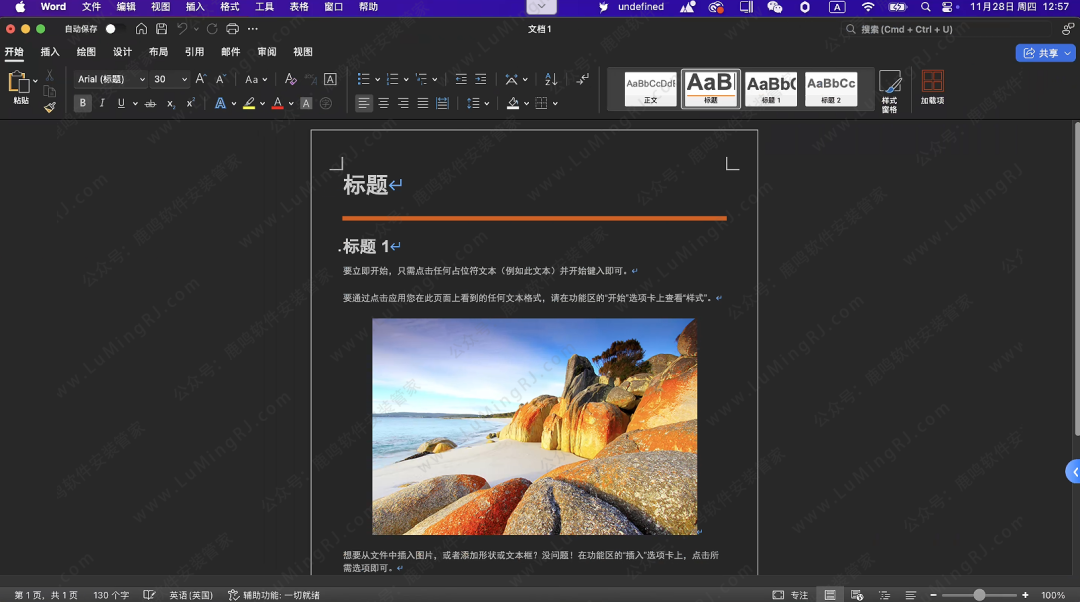Image resolution: width=1080 pixels, height=602 pixels.
Task: Center align the paragraph text
Action: point(383,103)
